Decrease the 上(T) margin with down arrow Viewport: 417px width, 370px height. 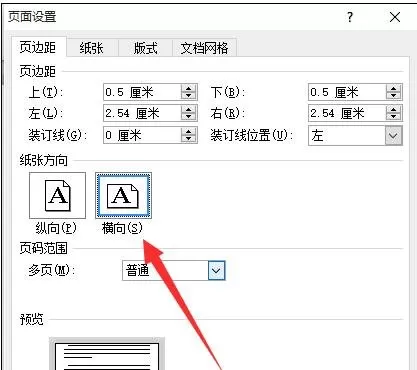click(189, 96)
